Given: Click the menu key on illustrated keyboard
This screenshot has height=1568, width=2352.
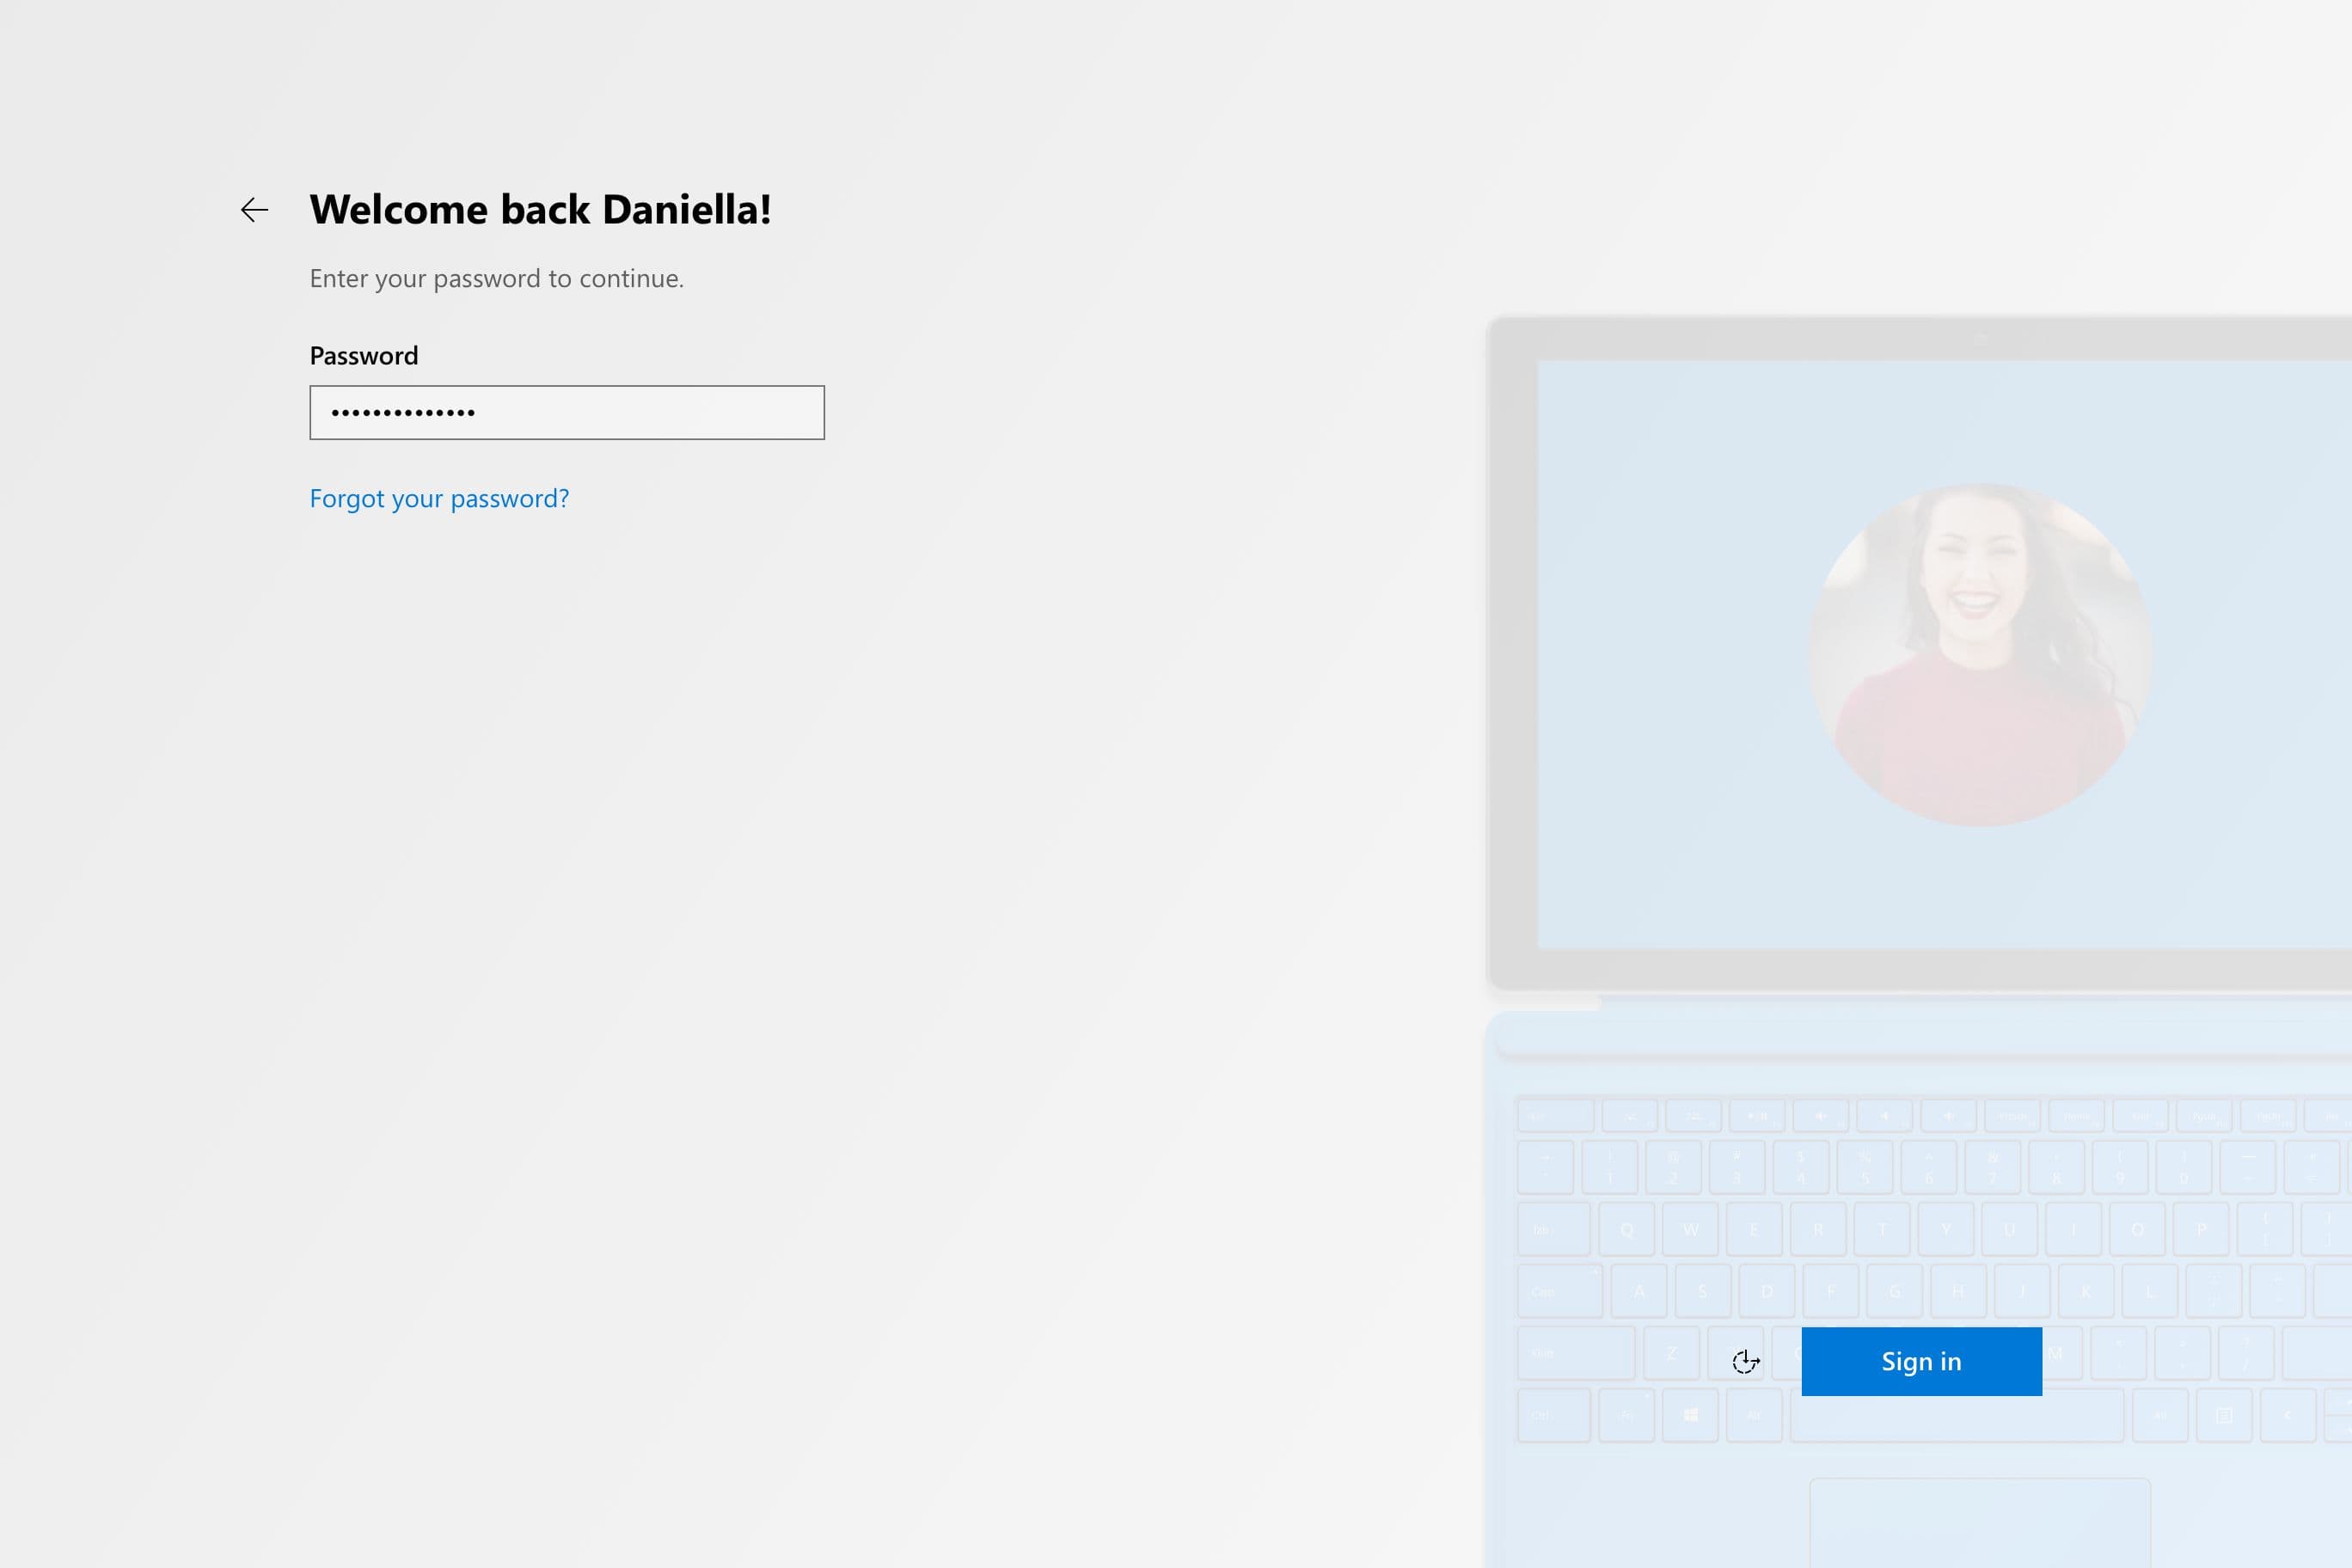Looking at the screenshot, I should coord(2224,1415).
